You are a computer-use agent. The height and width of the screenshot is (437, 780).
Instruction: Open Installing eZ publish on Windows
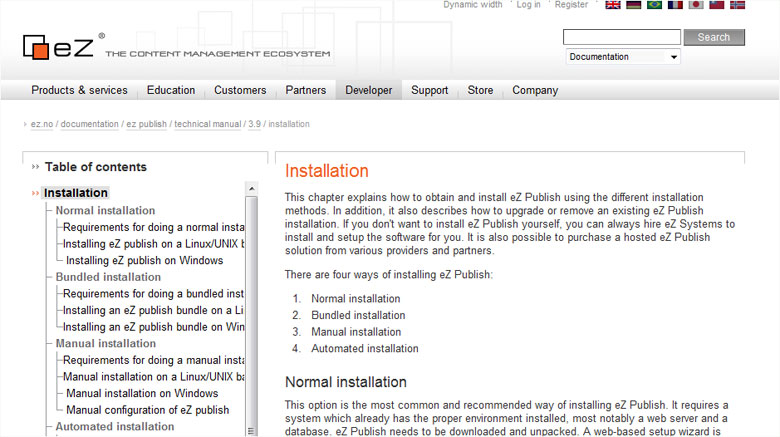[x=145, y=260]
